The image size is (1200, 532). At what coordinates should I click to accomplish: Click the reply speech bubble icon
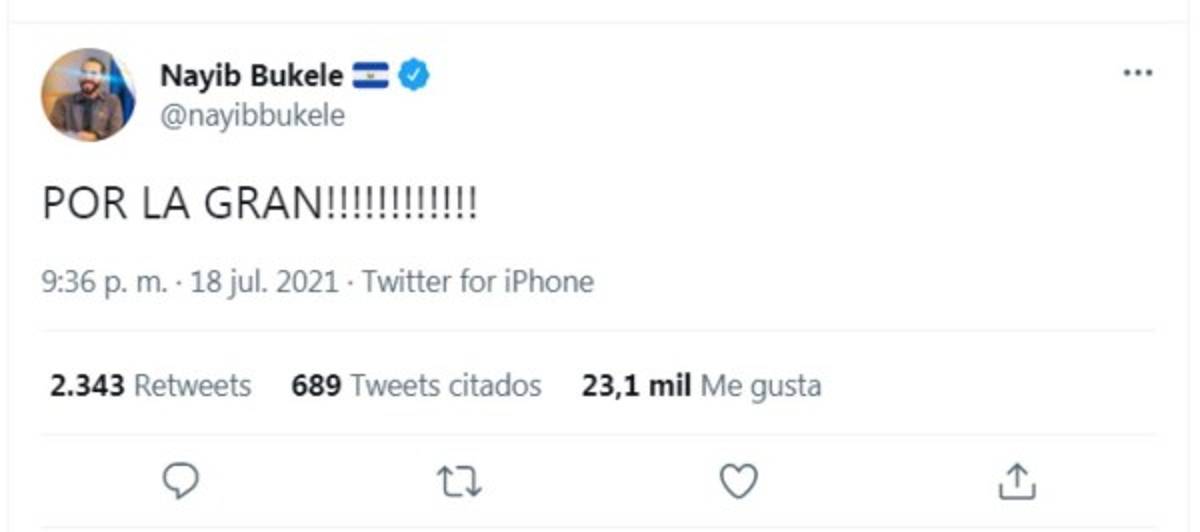[x=182, y=481]
